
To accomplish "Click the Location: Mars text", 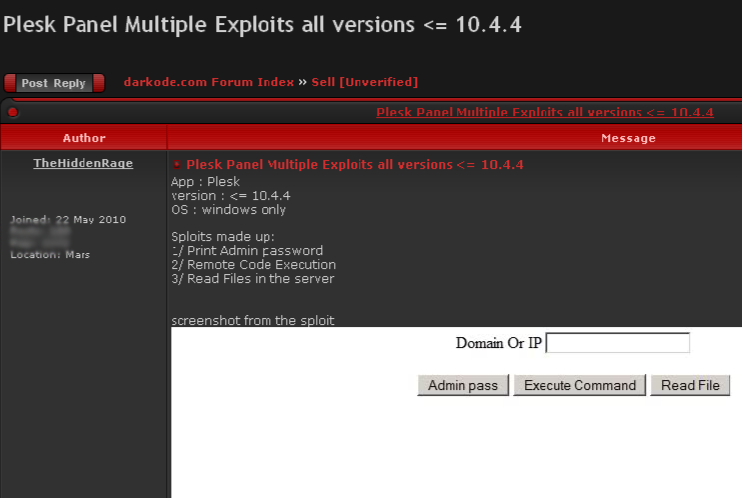I will (x=50, y=255).
